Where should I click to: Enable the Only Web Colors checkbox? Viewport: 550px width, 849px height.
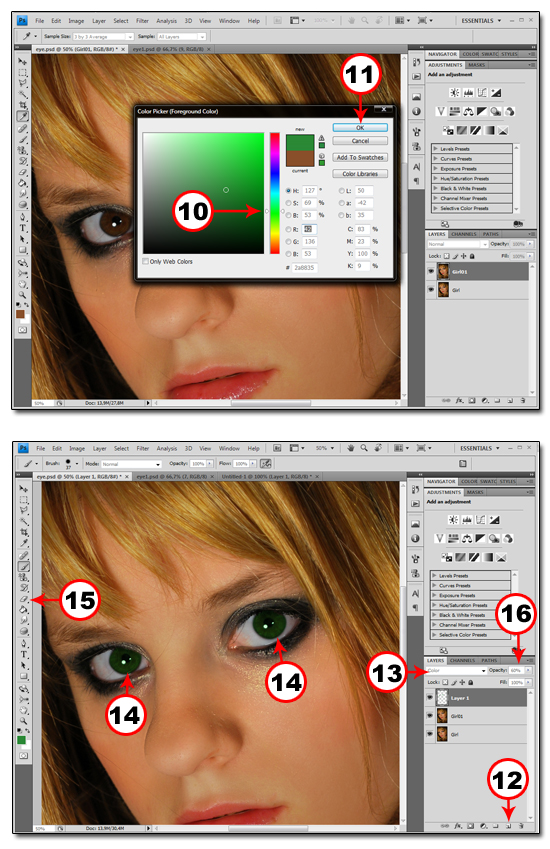click(x=146, y=262)
